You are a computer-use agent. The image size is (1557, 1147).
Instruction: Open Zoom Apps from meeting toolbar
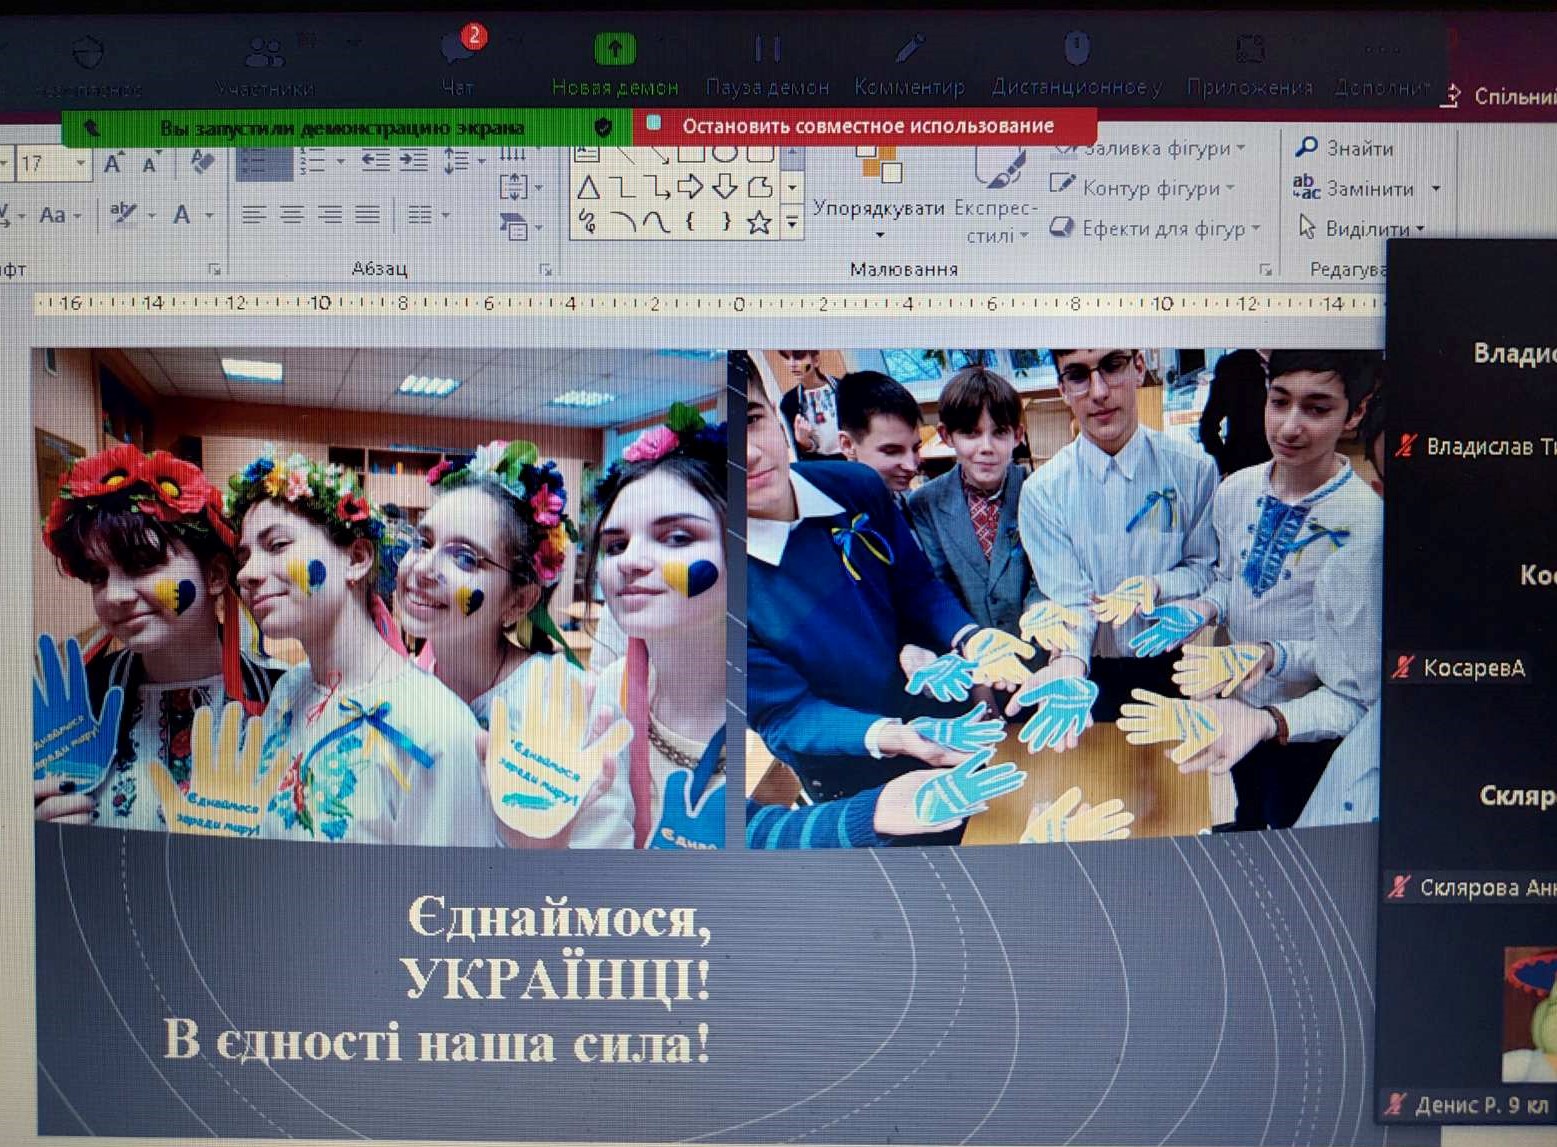click(x=1249, y=65)
